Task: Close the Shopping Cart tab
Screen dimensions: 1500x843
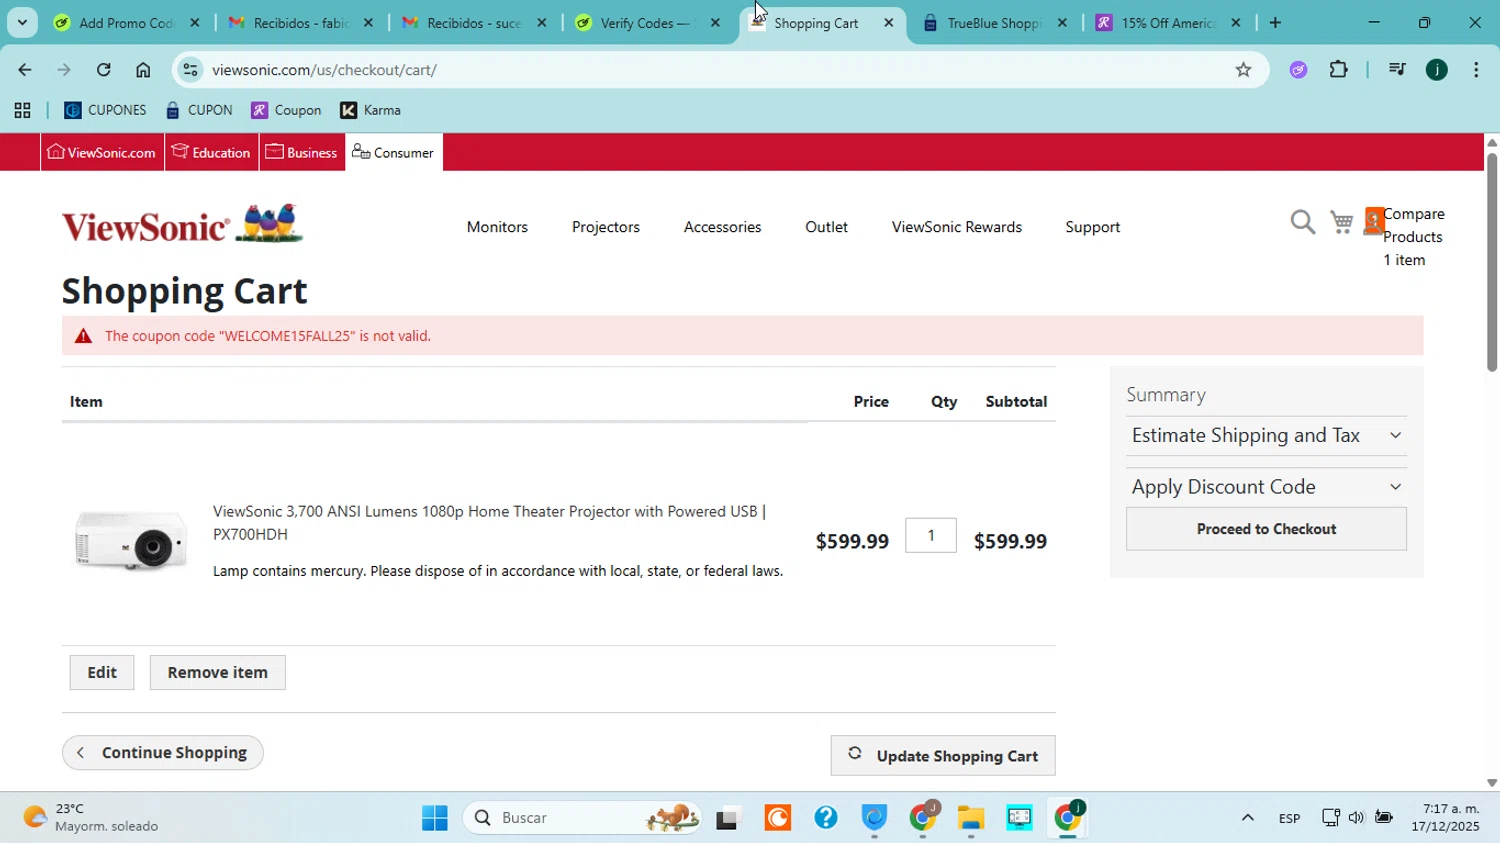Action: [888, 22]
